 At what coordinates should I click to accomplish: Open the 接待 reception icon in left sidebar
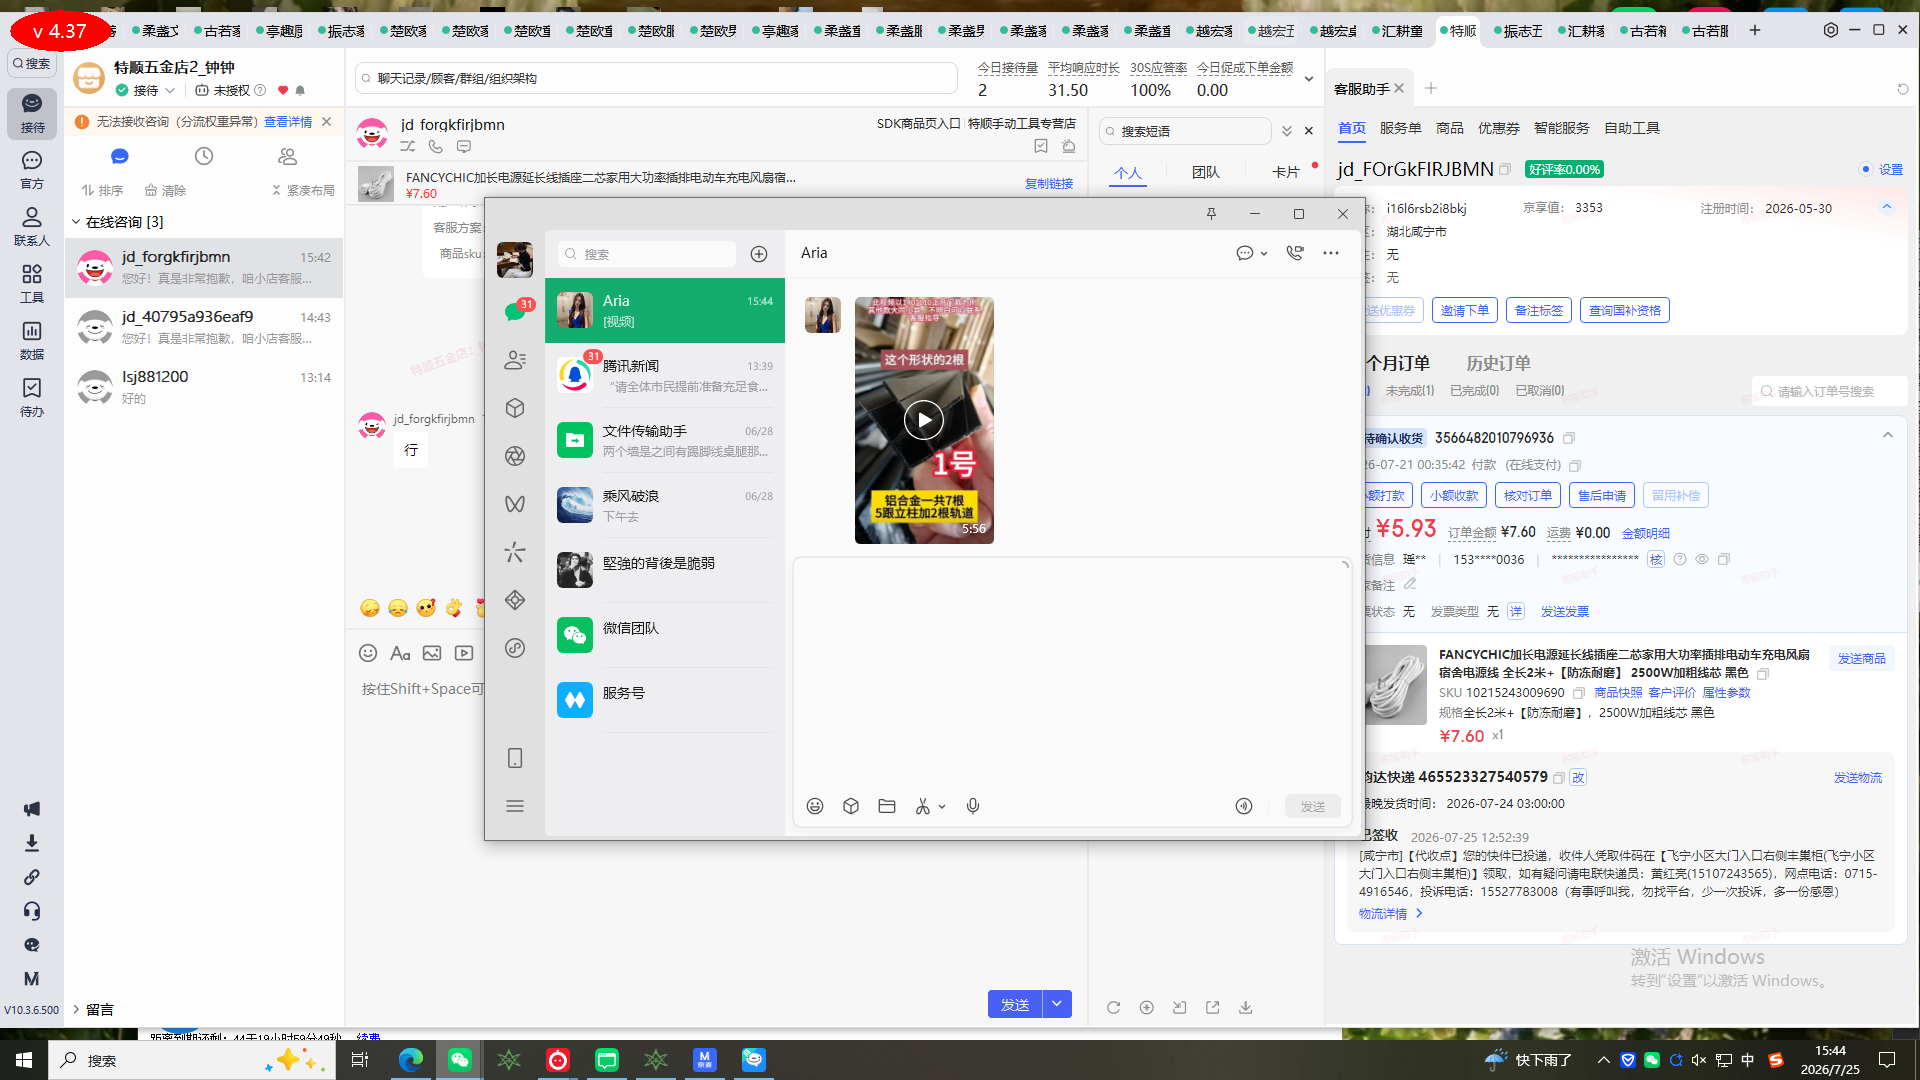point(32,113)
